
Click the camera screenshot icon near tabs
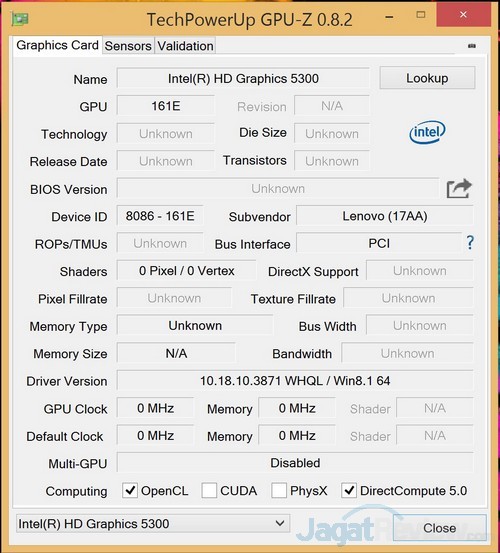(x=471, y=46)
